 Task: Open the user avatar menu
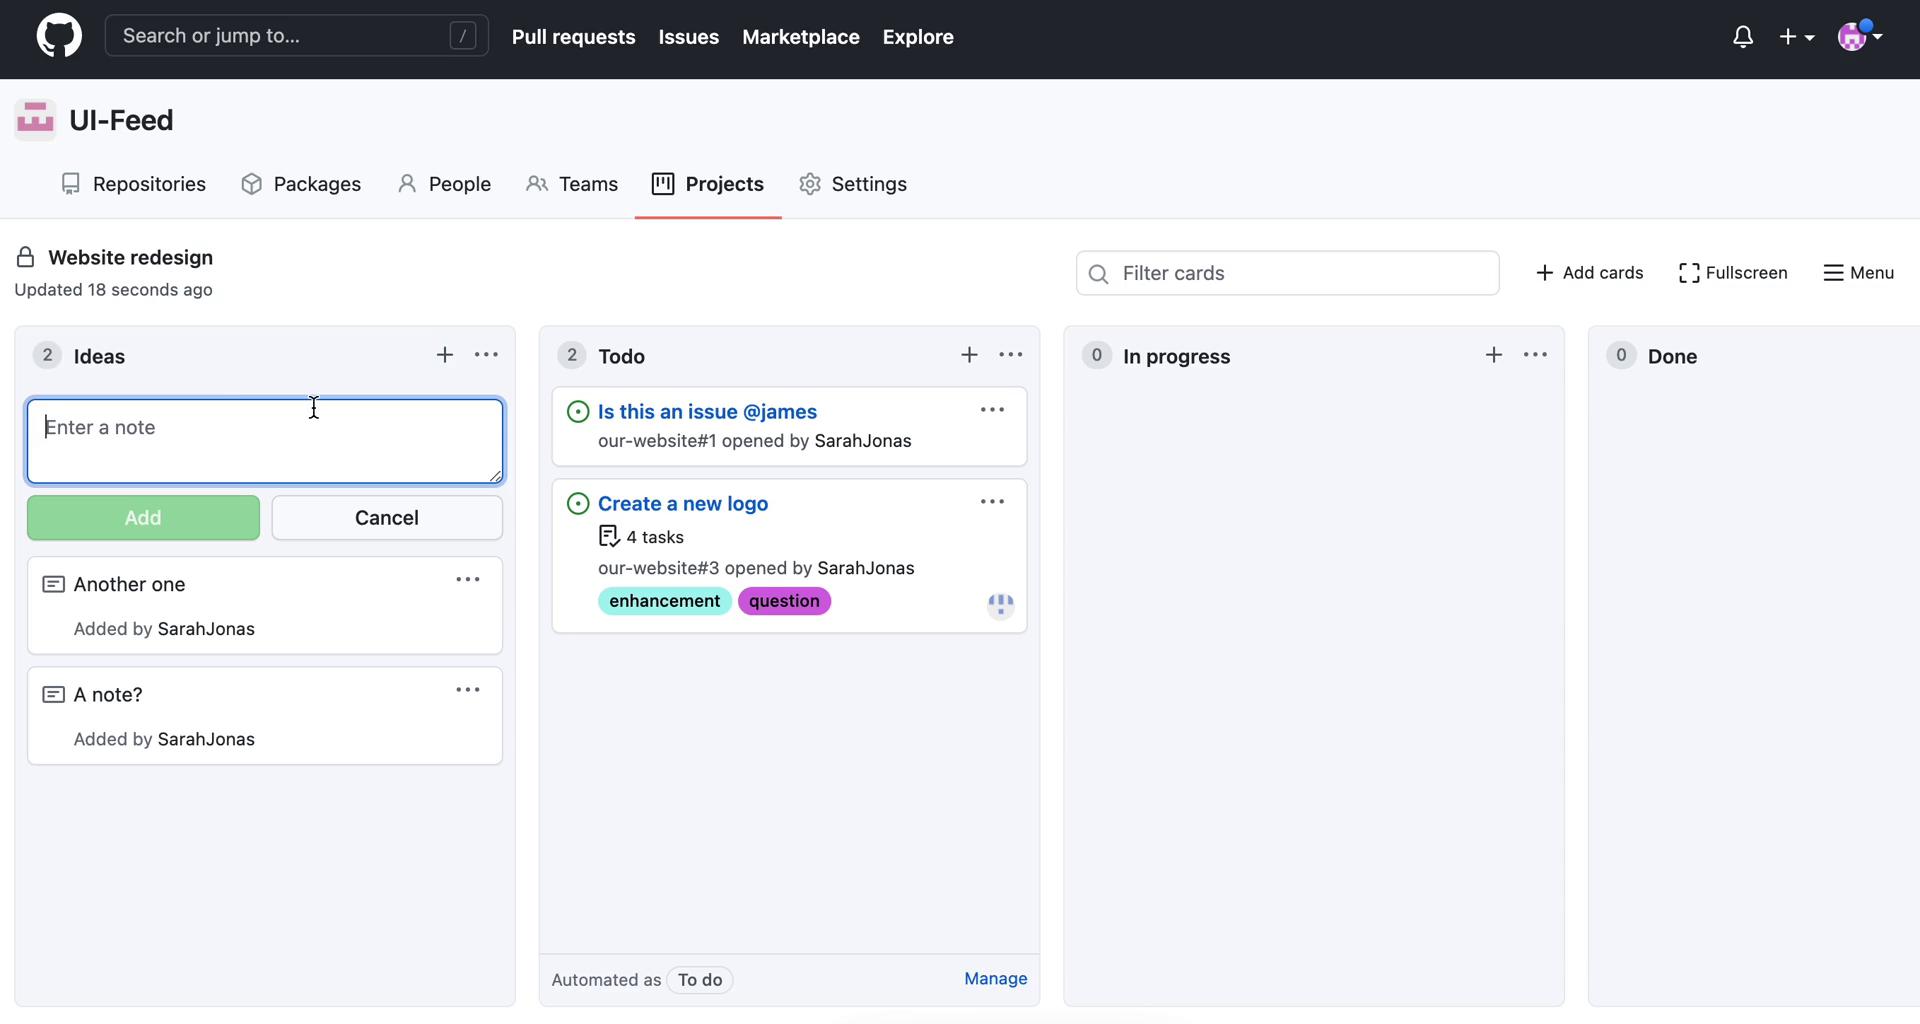point(1860,37)
